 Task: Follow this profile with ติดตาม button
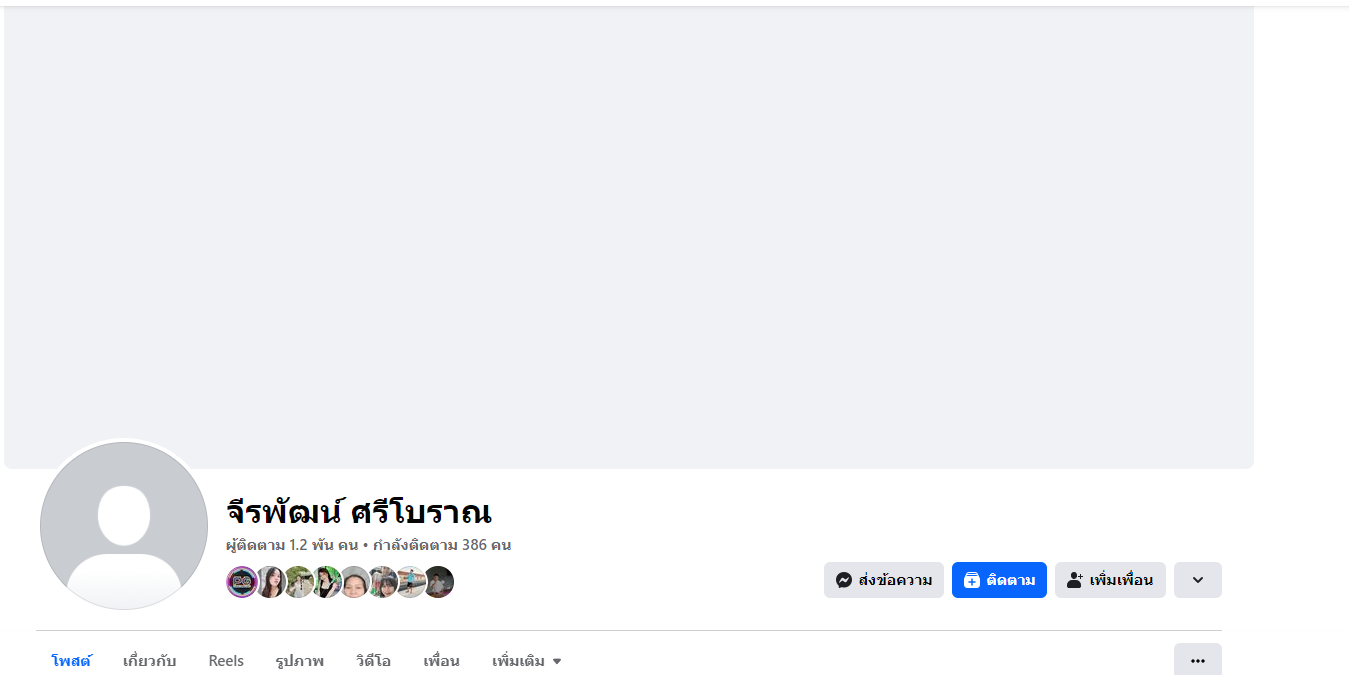point(999,580)
